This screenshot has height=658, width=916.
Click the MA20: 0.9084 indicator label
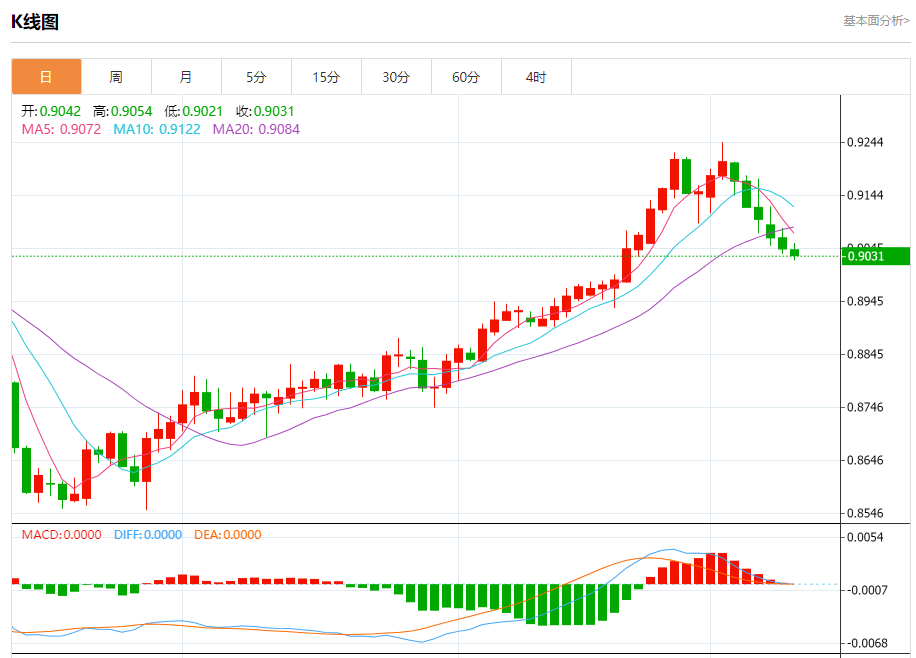[x=256, y=129]
